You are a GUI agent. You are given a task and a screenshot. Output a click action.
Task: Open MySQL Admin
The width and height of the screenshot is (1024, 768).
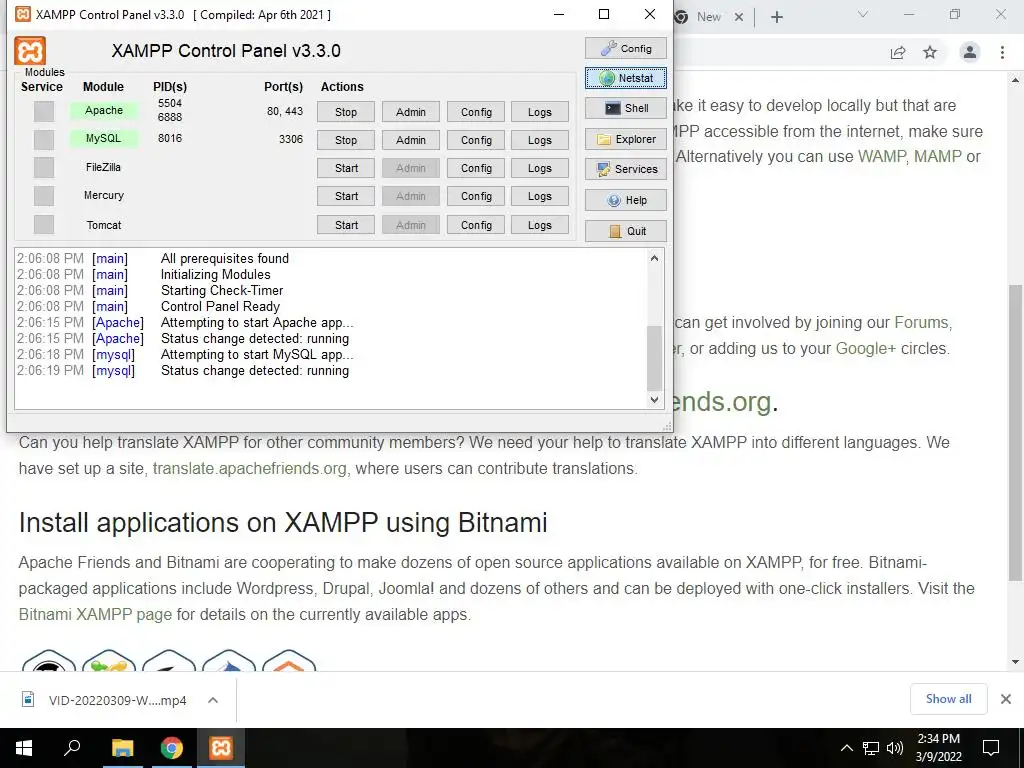(411, 140)
